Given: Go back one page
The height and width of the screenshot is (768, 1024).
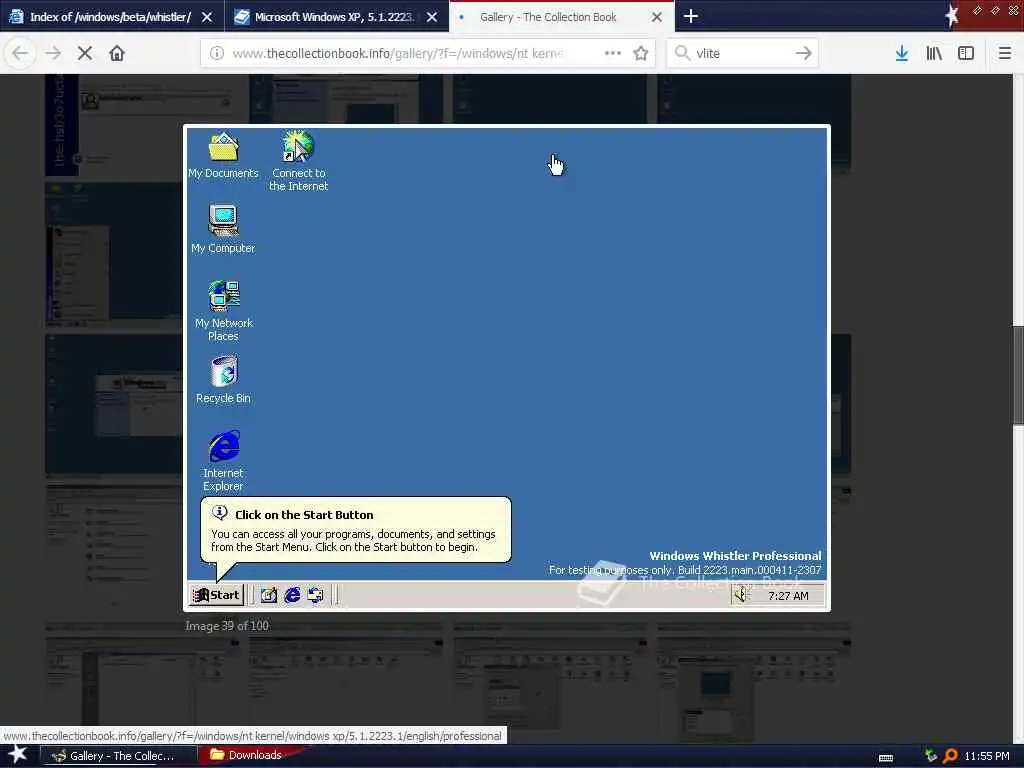Looking at the screenshot, I should (x=20, y=53).
